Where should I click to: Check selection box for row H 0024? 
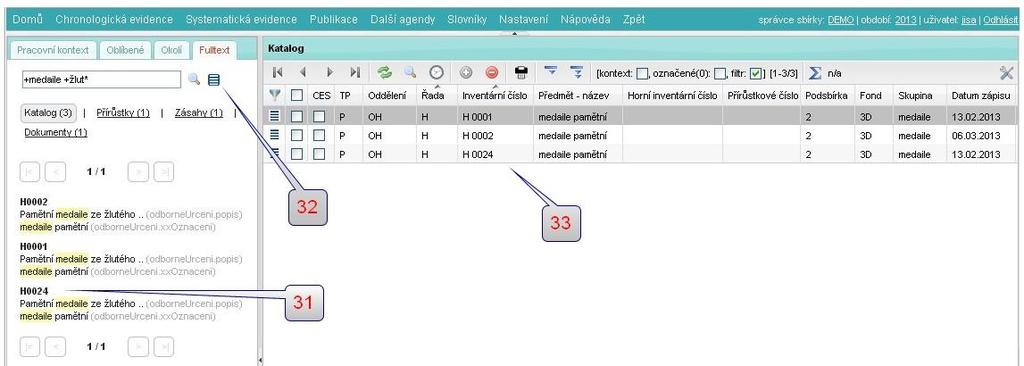(297, 155)
